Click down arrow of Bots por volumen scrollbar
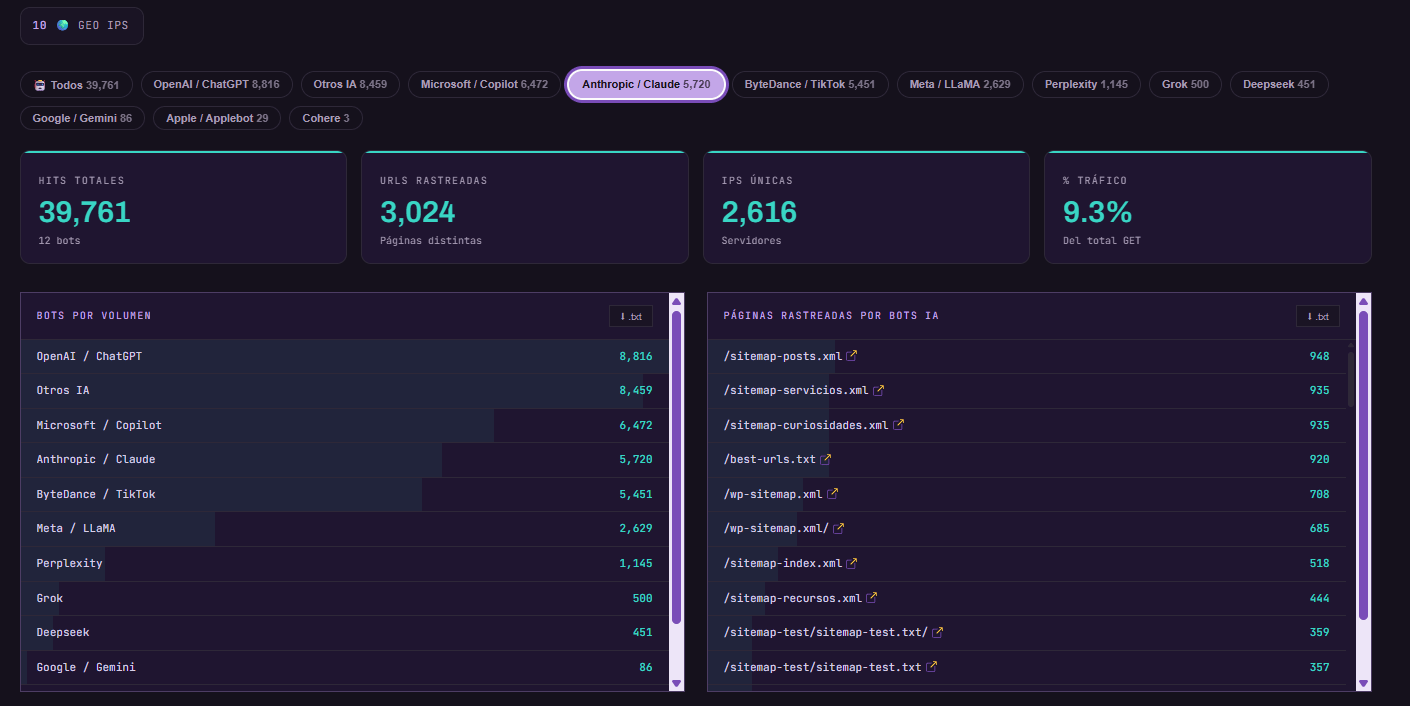 coord(677,683)
